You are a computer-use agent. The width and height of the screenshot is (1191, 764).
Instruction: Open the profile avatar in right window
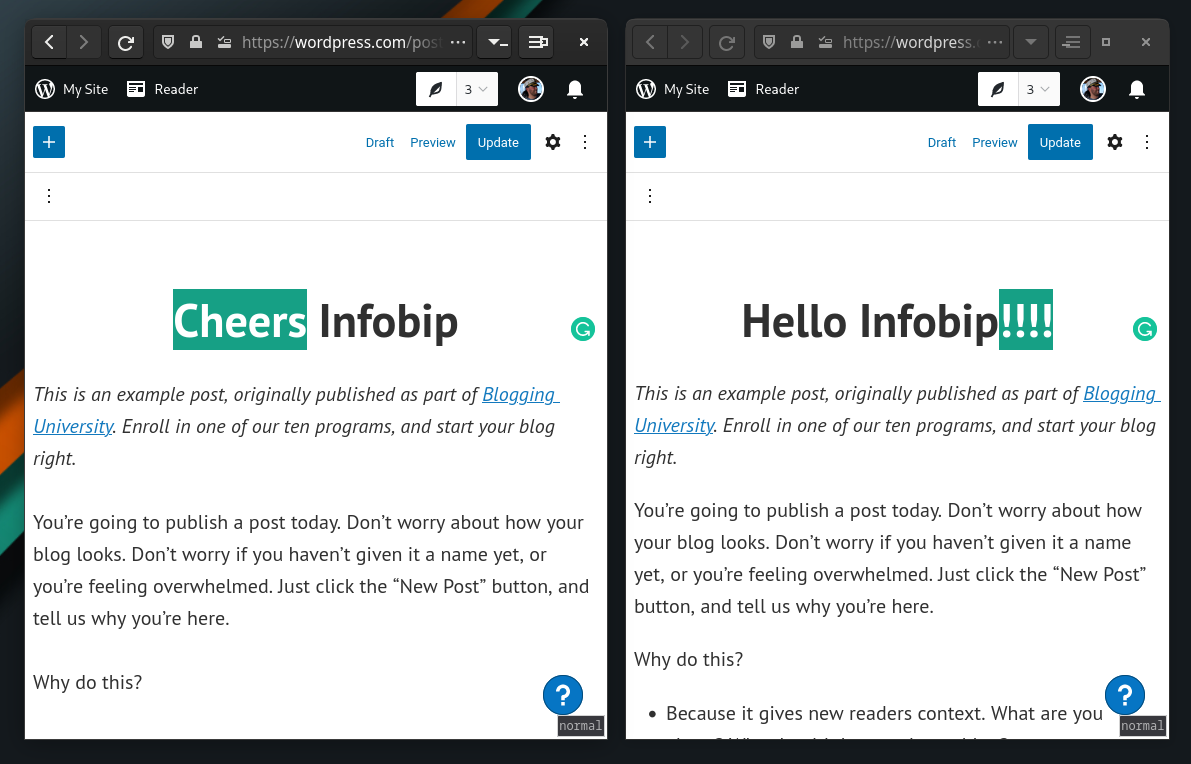pos(1093,90)
